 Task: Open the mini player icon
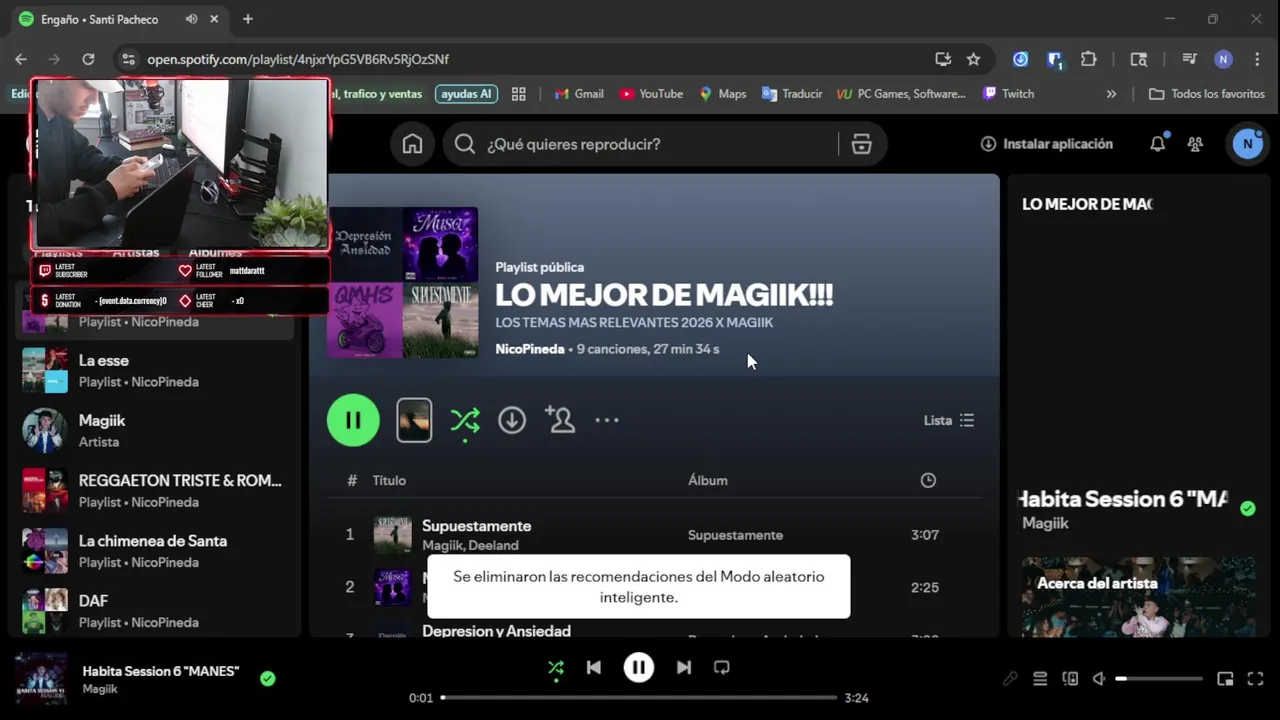pyautogui.click(x=1225, y=679)
